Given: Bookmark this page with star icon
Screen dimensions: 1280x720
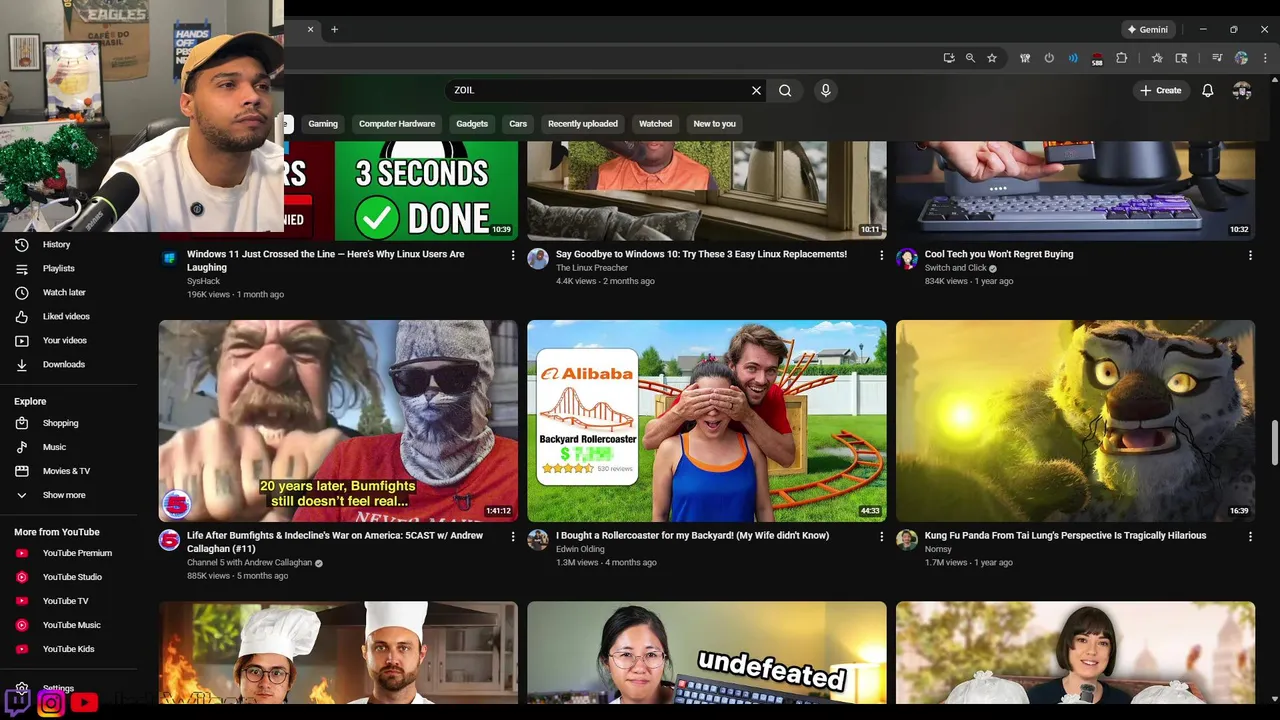Looking at the screenshot, I should point(992,58).
